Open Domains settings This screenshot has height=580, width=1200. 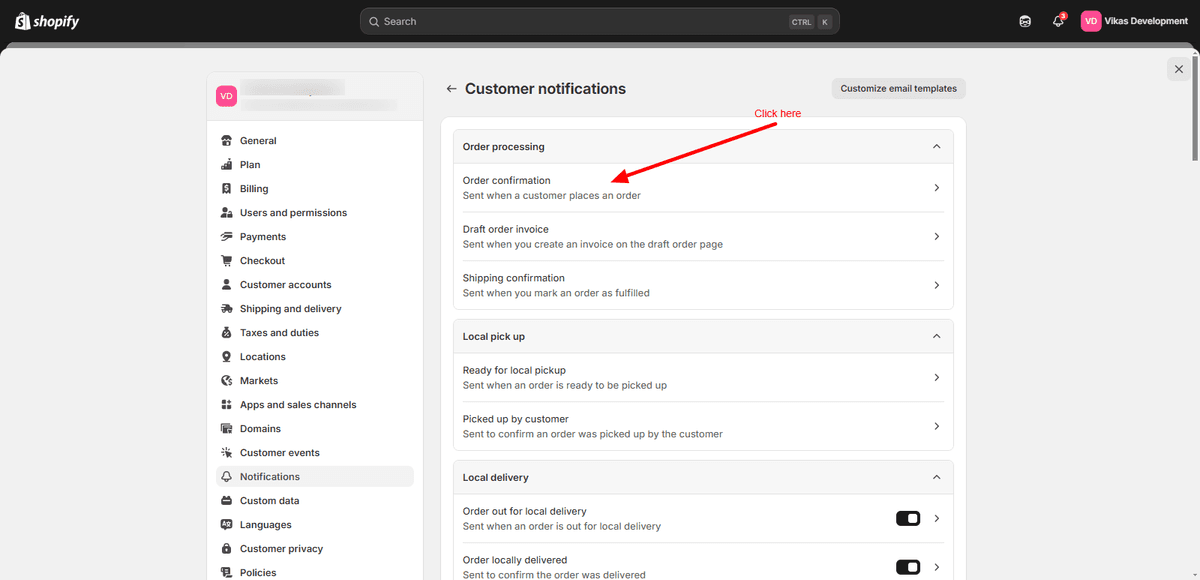(315, 429)
